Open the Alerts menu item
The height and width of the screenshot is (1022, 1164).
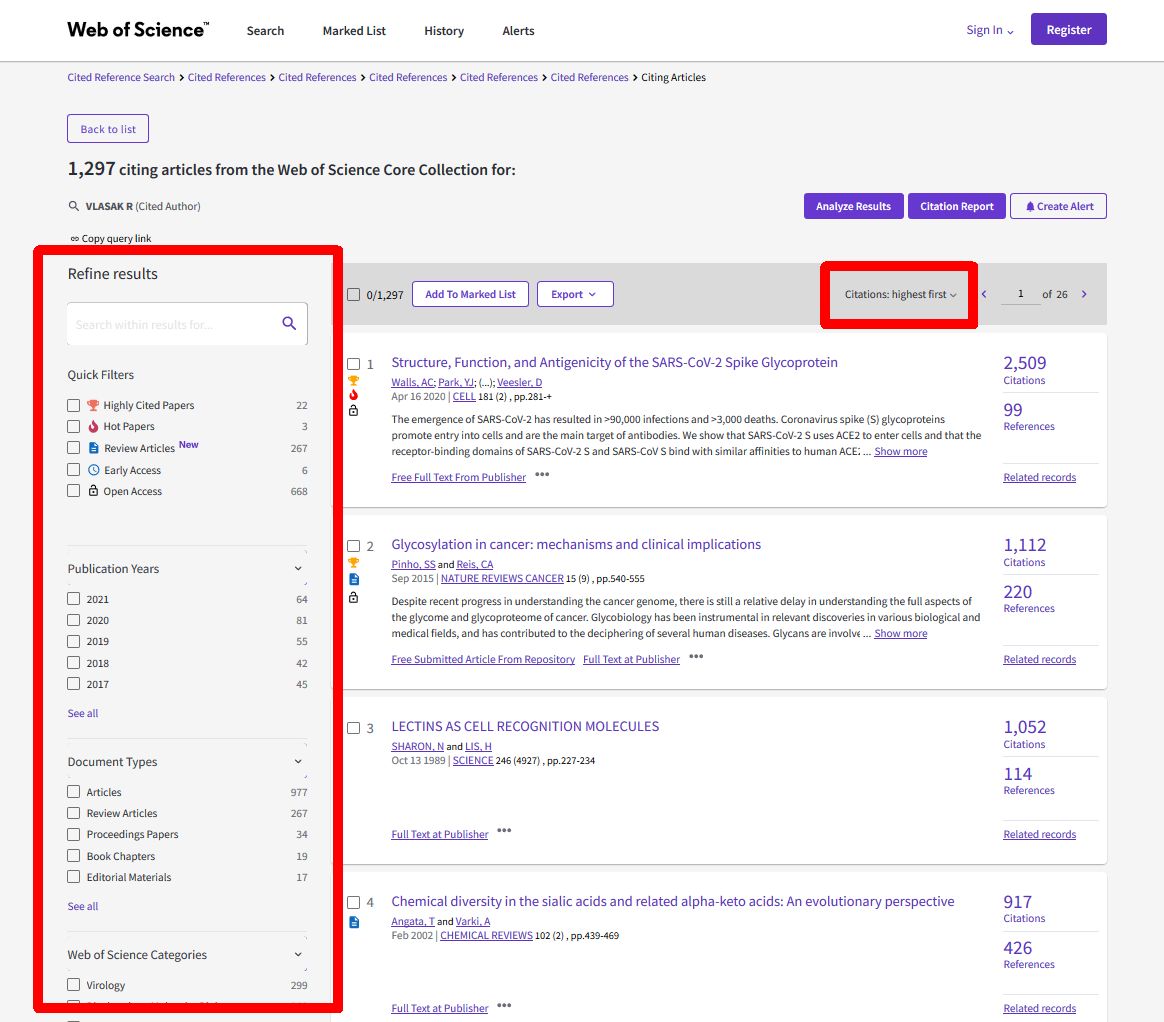[x=518, y=30]
